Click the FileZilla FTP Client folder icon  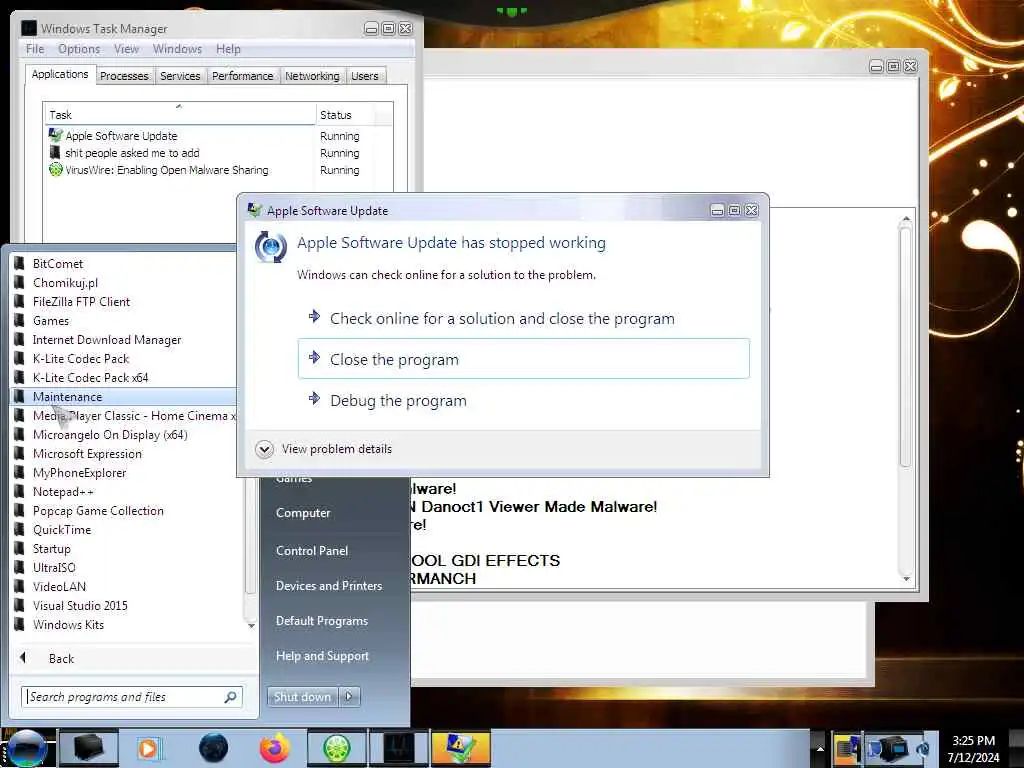(20, 301)
